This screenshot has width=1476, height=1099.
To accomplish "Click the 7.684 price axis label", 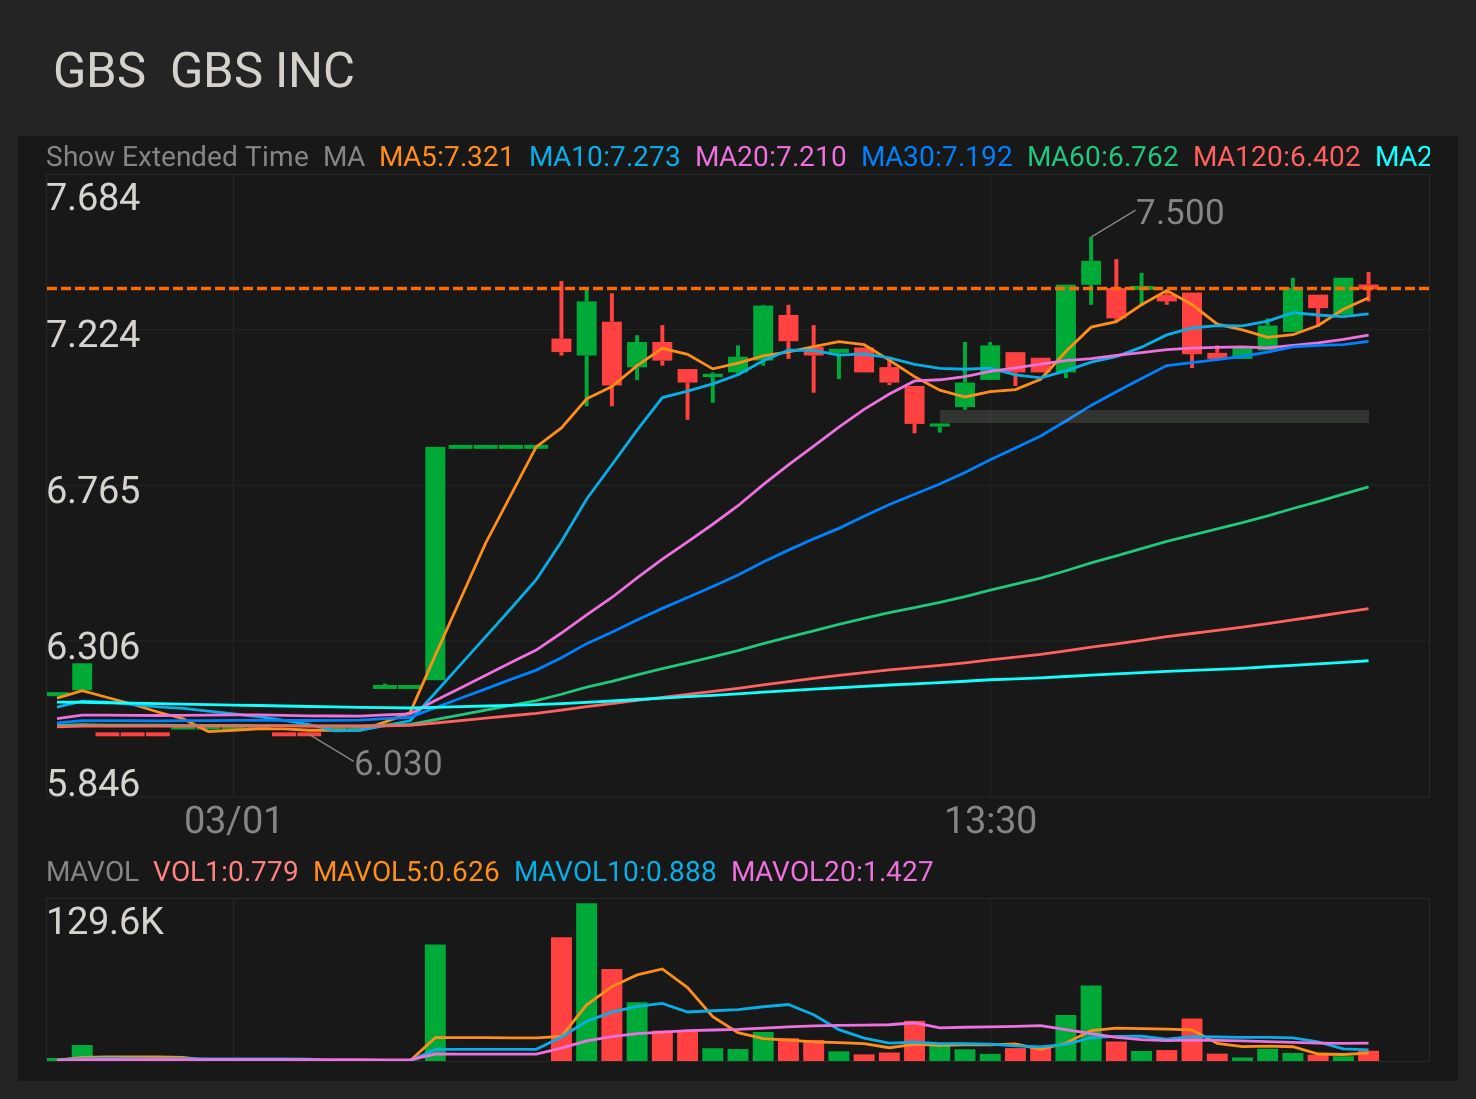I will coord(93,197).
